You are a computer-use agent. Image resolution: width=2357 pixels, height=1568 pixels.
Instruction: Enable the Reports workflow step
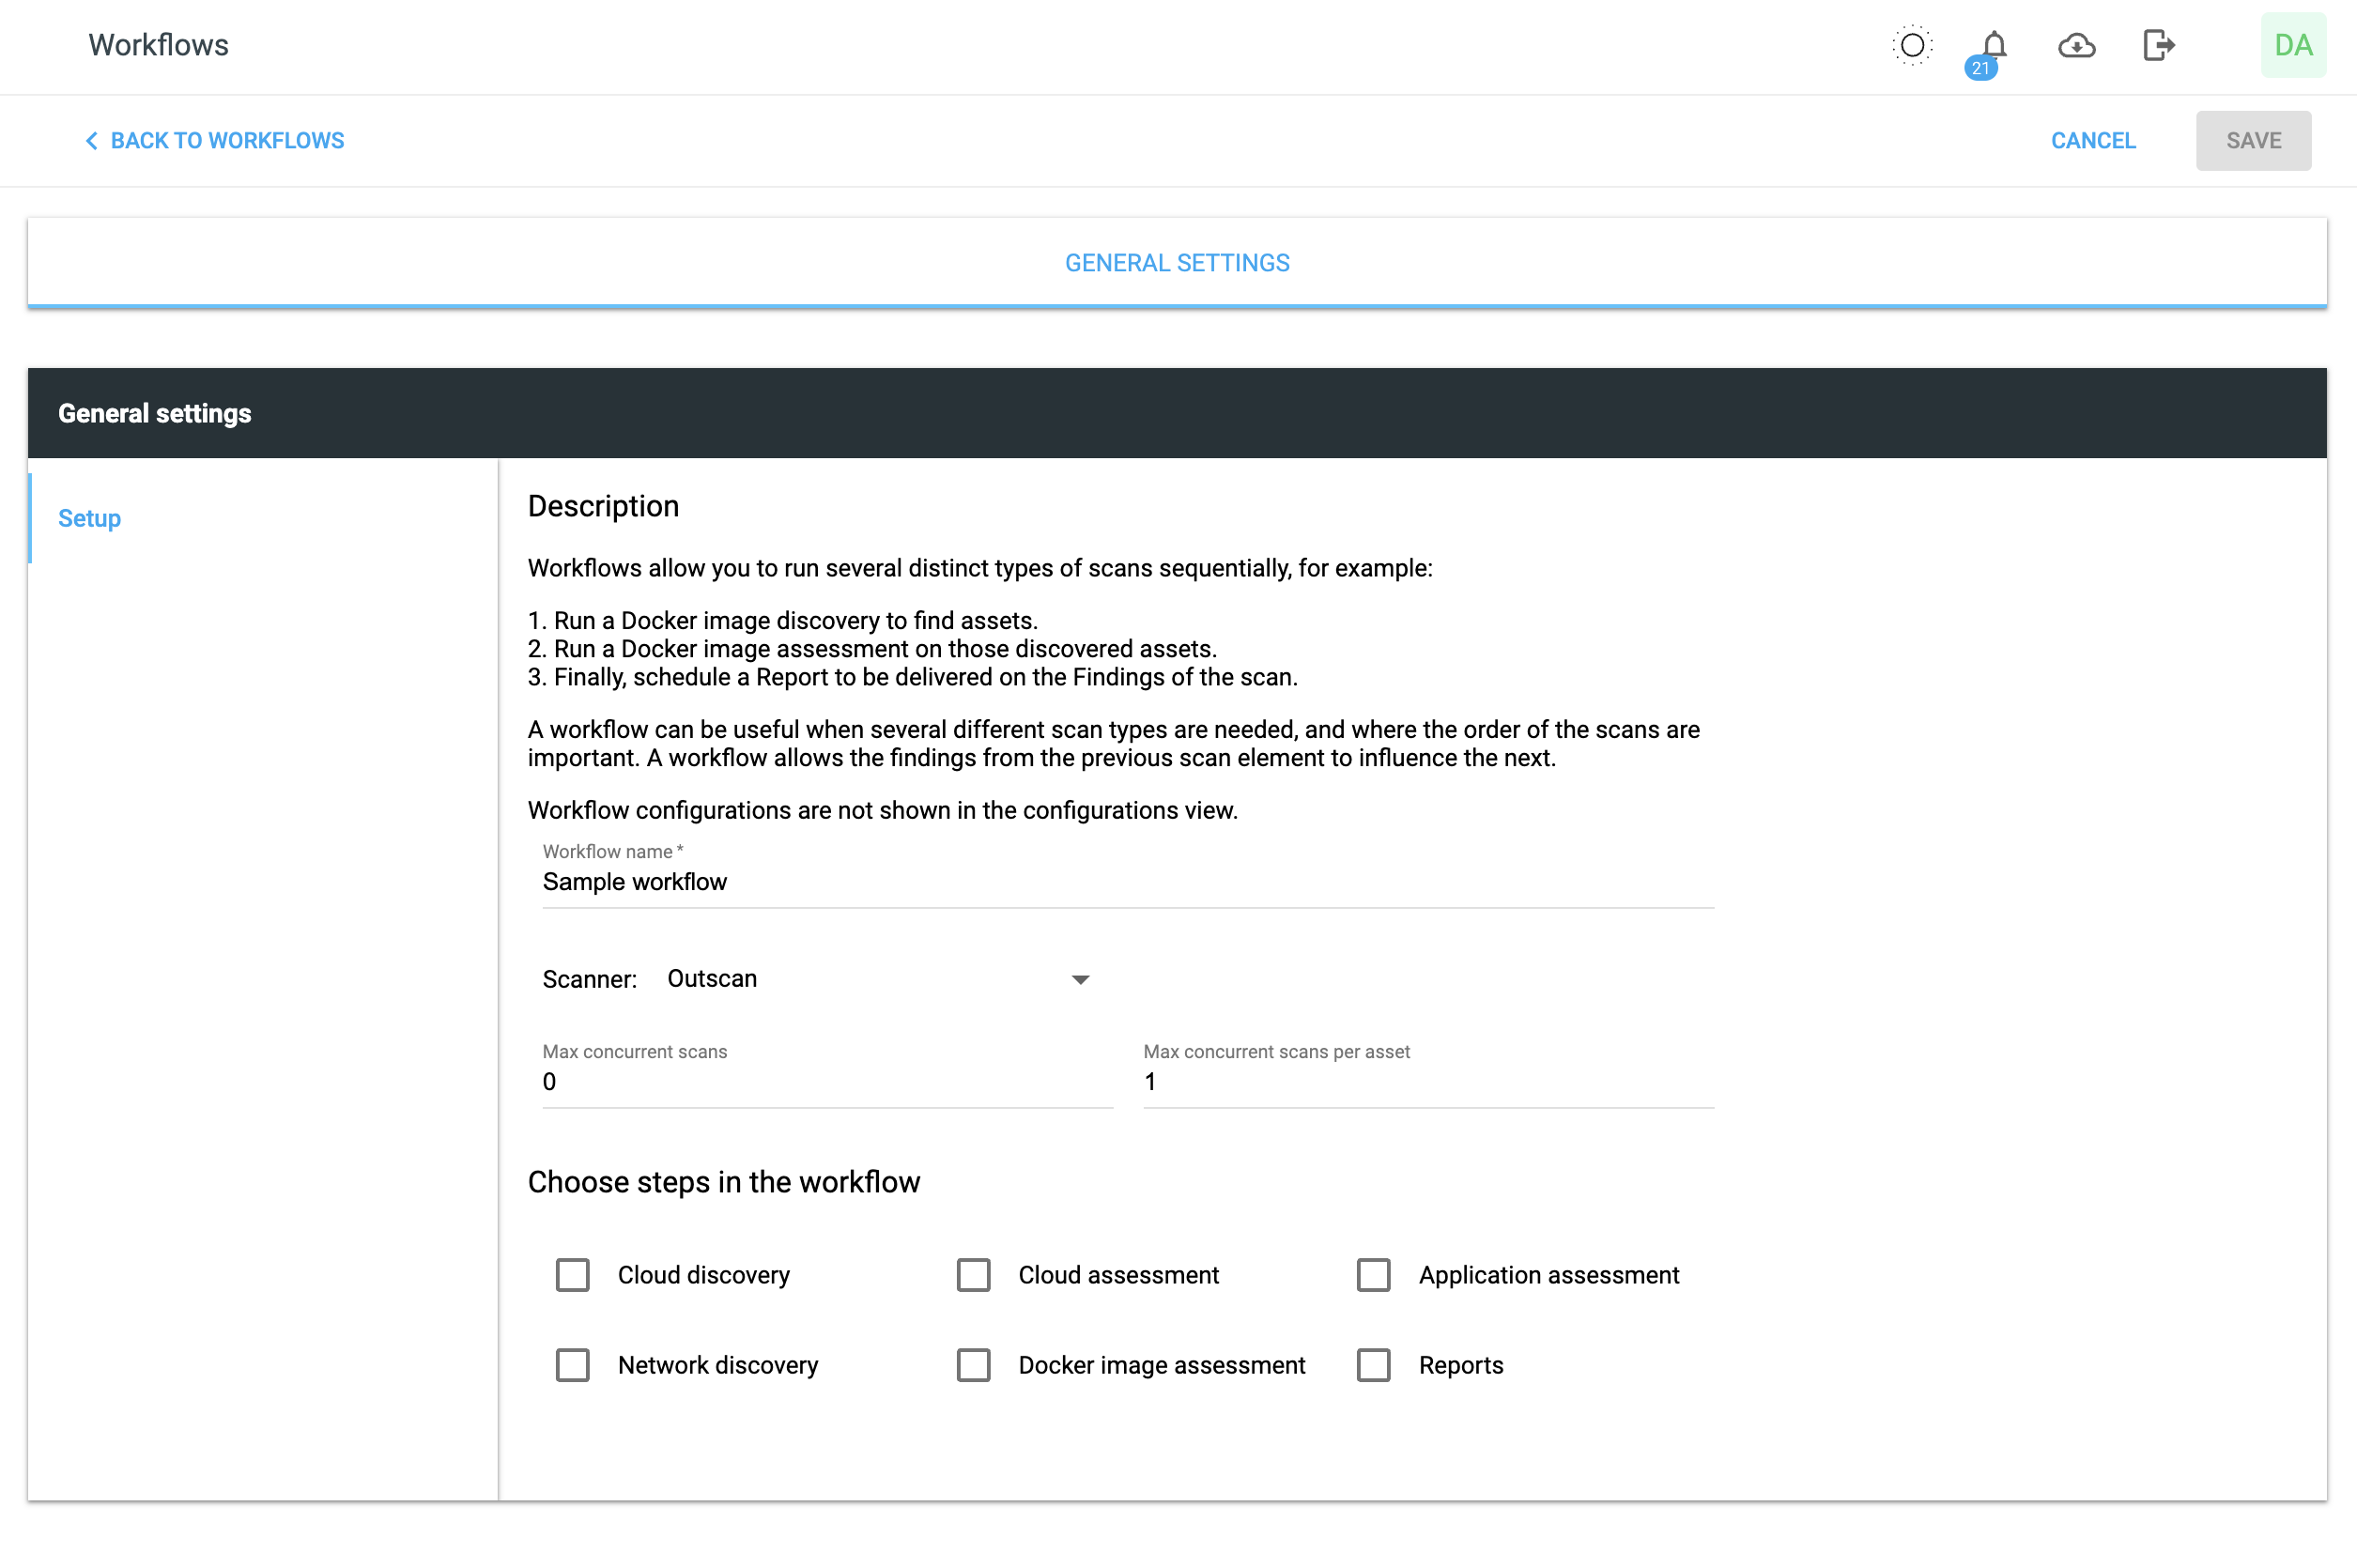pyautogui.click(x=1374, y=1365)
